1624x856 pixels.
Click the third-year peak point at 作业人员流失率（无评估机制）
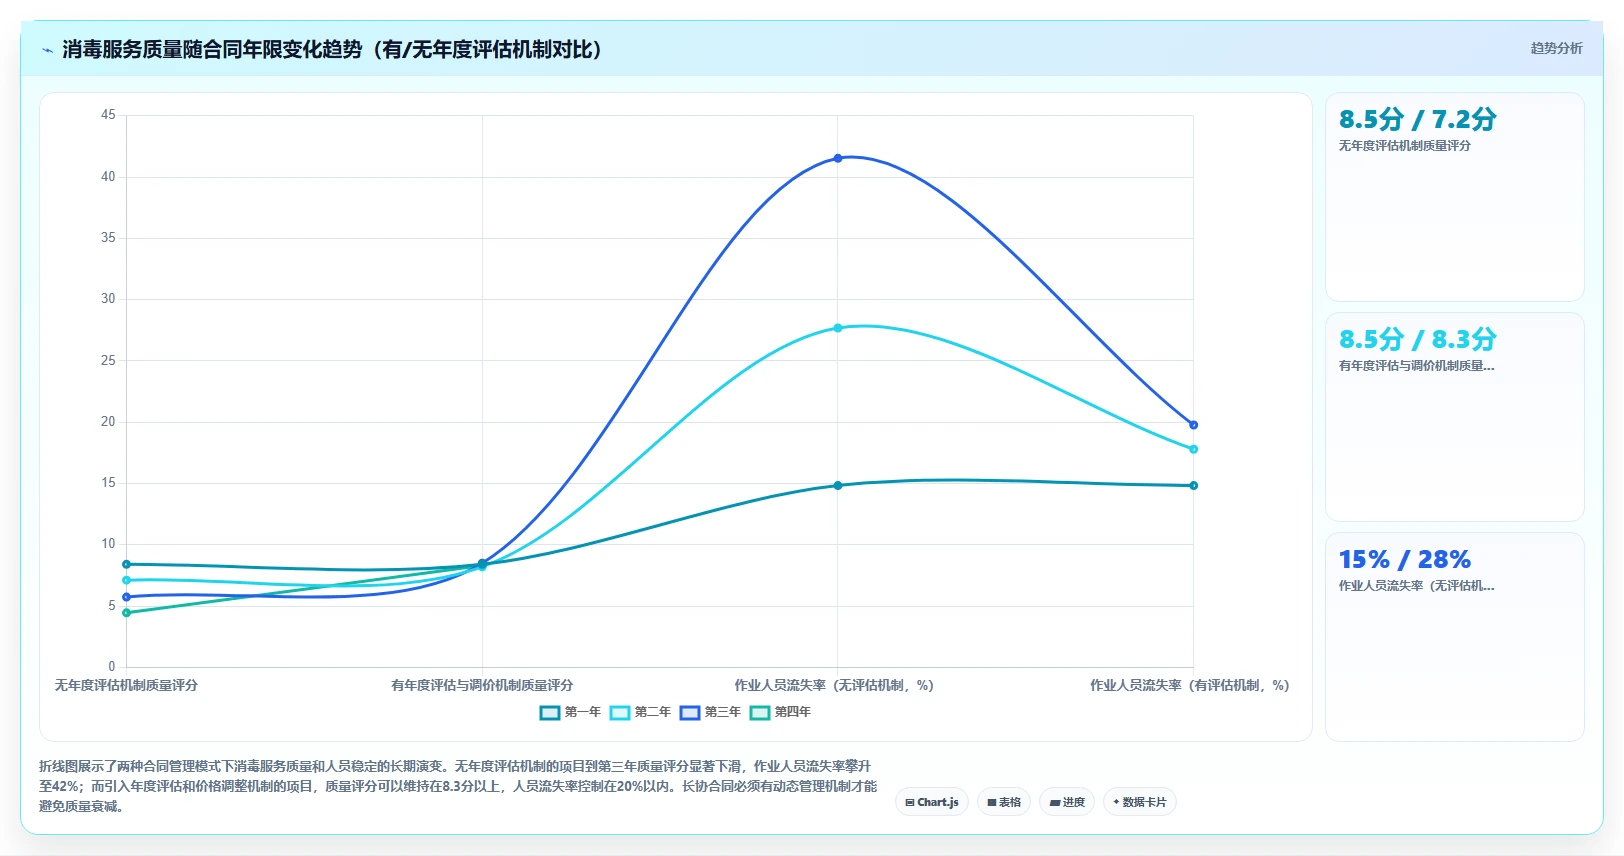(x=838, y=158)
